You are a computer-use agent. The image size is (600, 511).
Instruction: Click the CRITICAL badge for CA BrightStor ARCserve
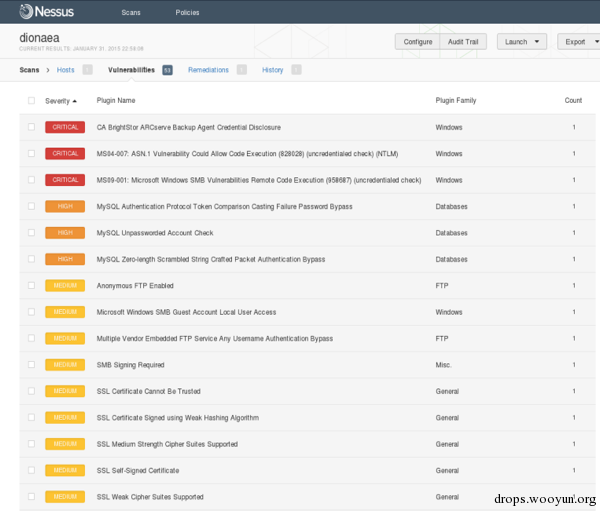pyautogui.click(x=65, y=128)
